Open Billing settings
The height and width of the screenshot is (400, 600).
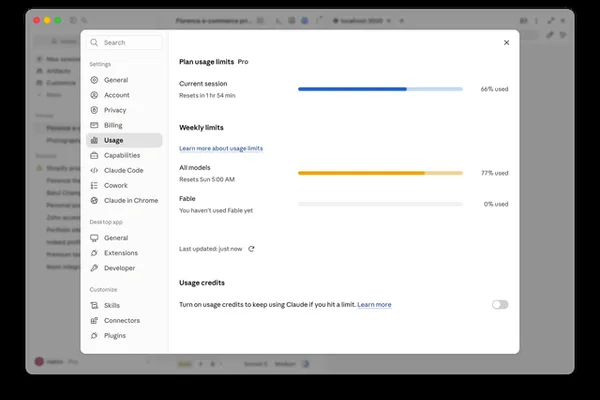coord(124,125)
